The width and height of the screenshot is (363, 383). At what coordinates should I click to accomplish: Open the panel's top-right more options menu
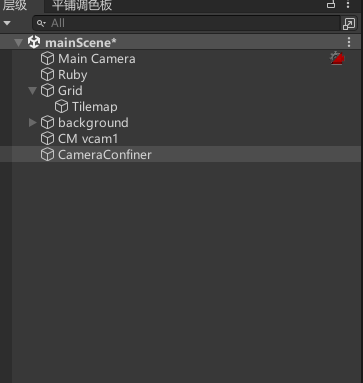click(x=348, y=4)
